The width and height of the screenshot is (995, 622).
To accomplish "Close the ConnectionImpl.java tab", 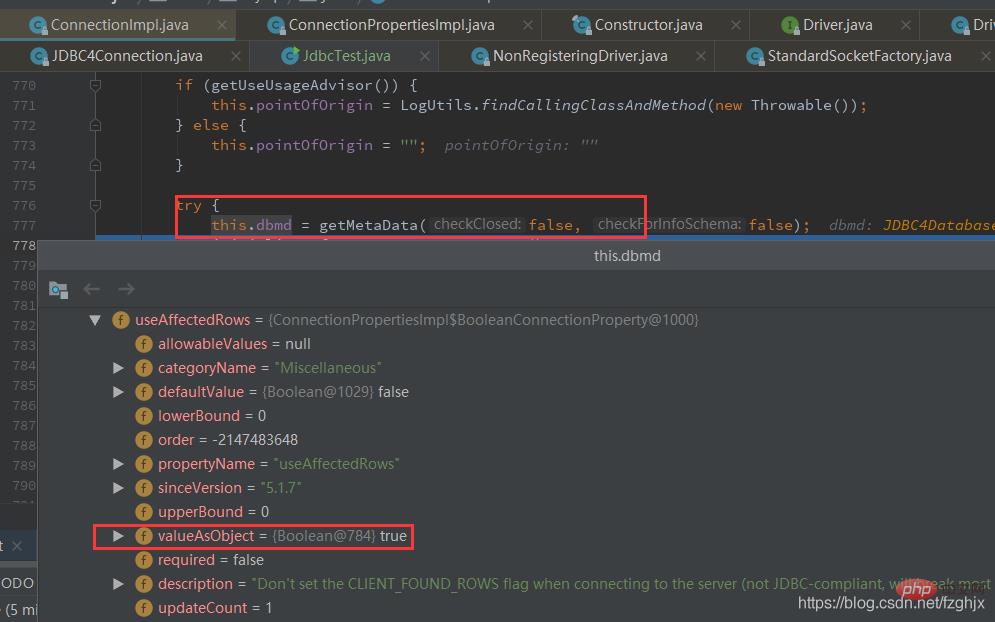I will tap(209, 24).
